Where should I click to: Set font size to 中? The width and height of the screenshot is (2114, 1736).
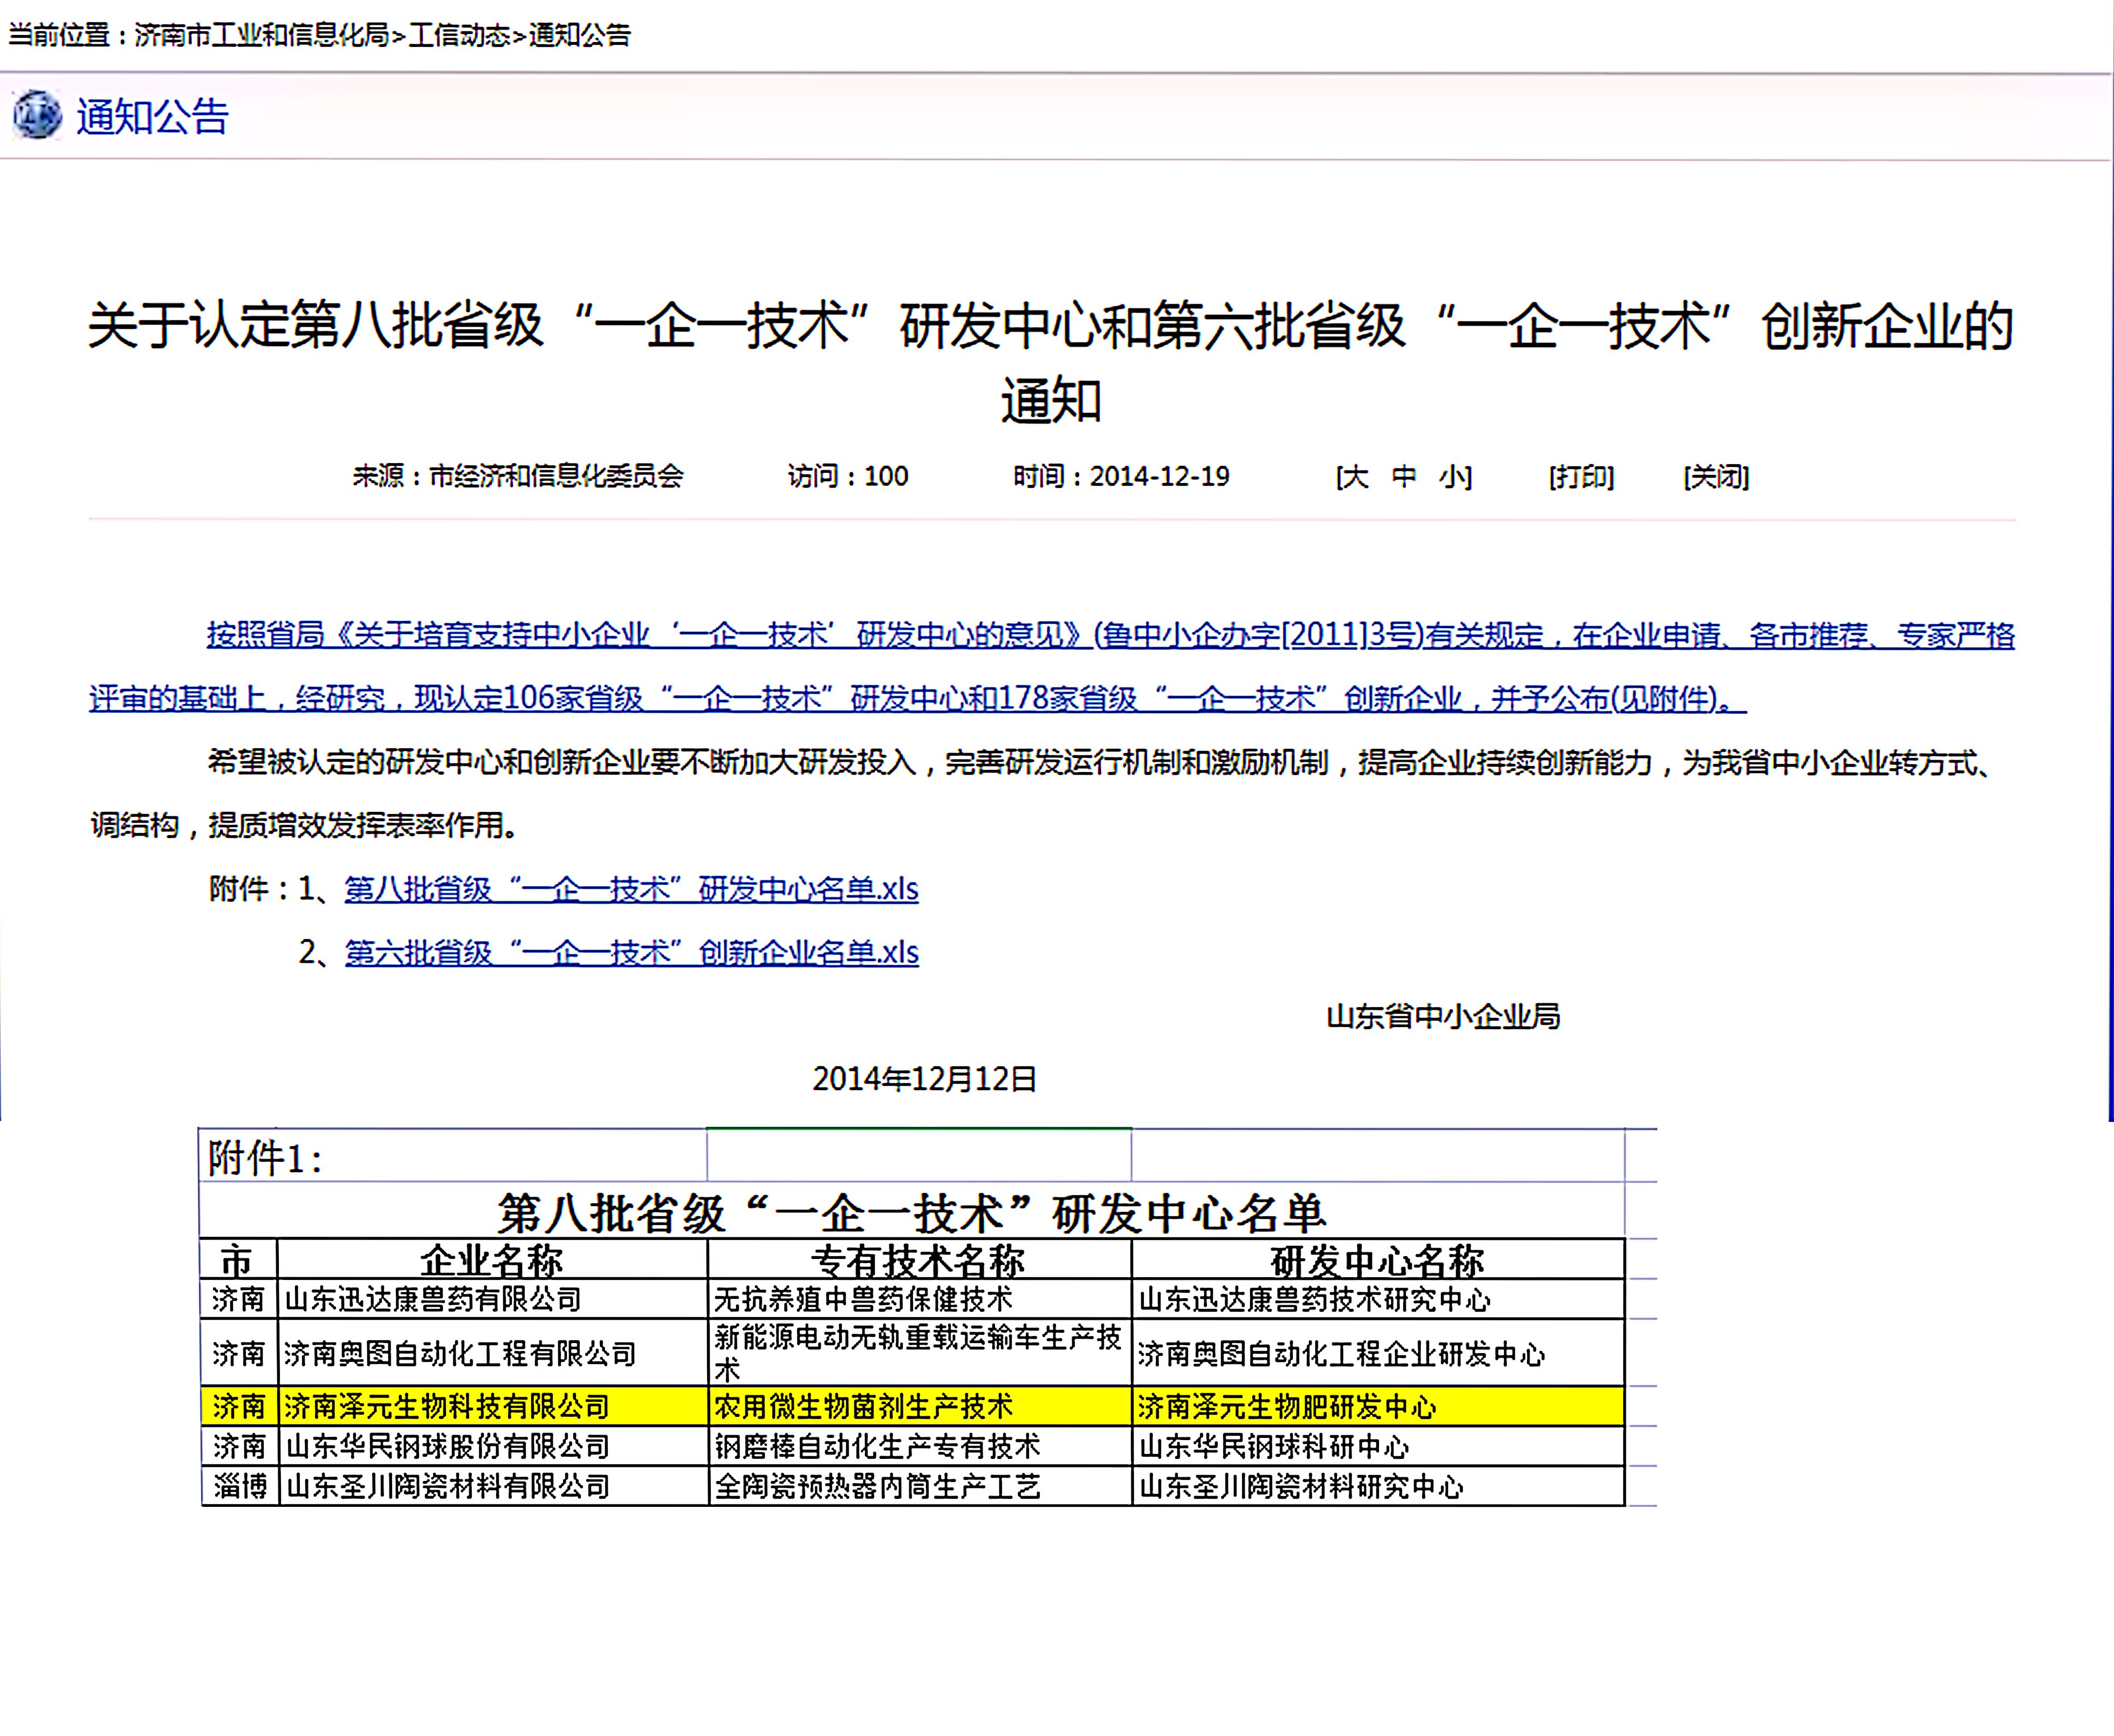pyautogui.click(x=1404, y=477)
